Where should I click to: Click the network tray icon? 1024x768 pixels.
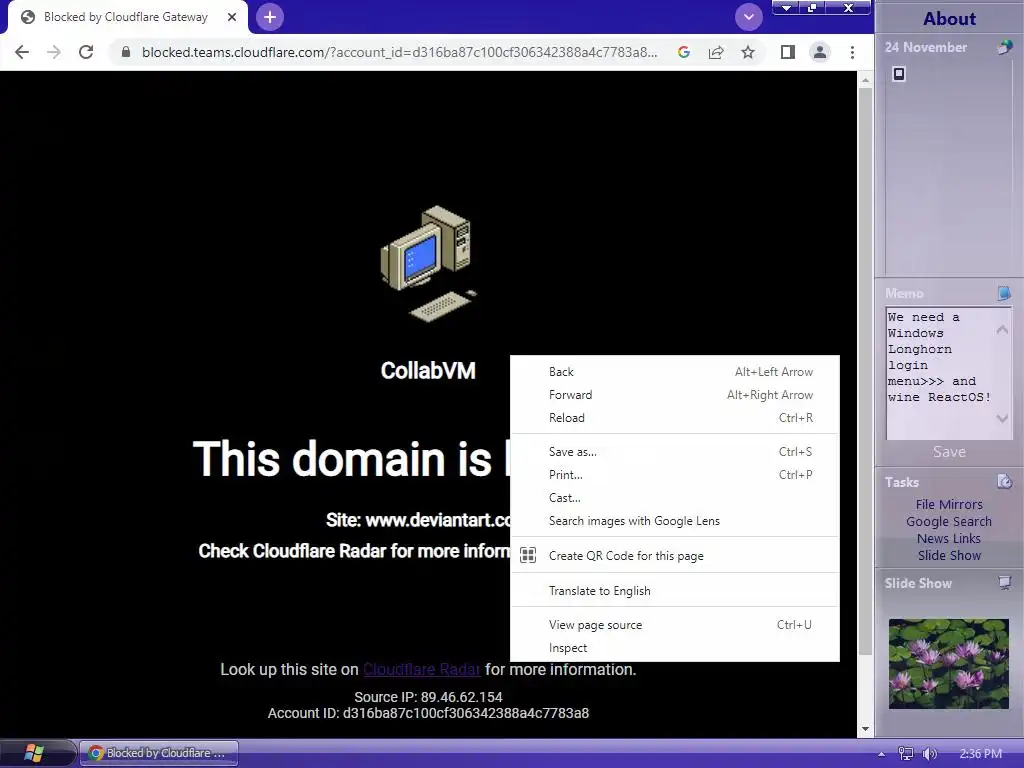906,754
